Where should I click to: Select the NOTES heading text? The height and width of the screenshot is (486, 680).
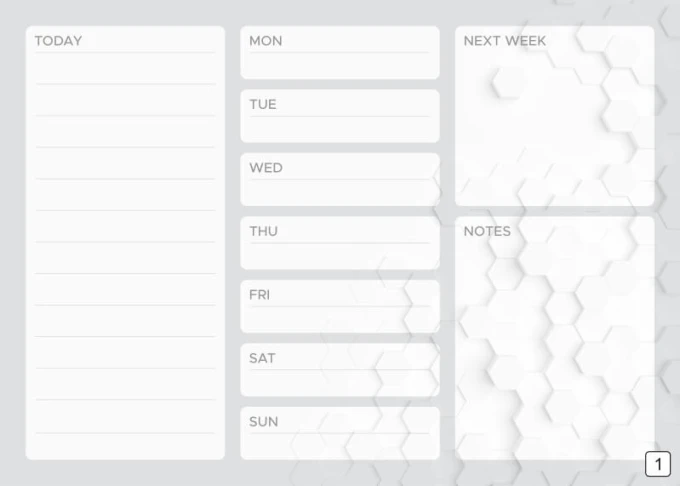tap(487, 231)
